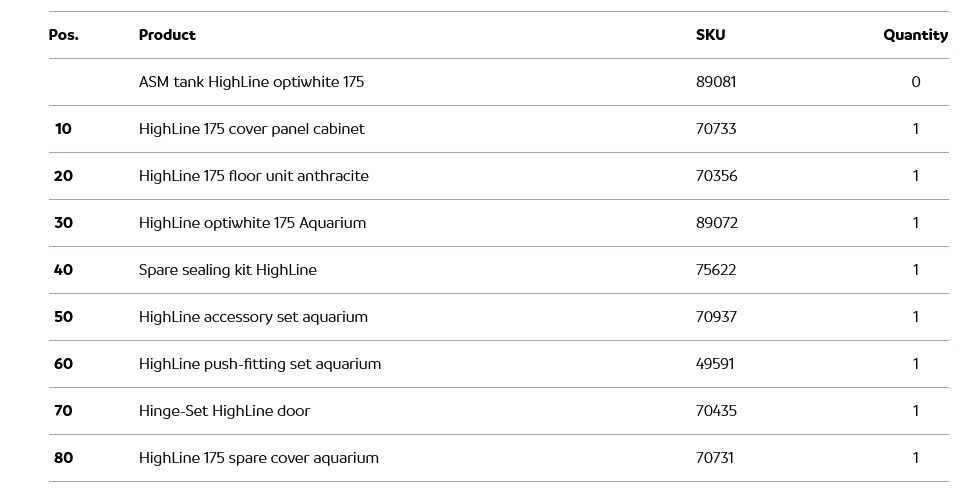Open ASM tank HighLine optiwhite 175 product
980x494 pixels.
point(251,82)
